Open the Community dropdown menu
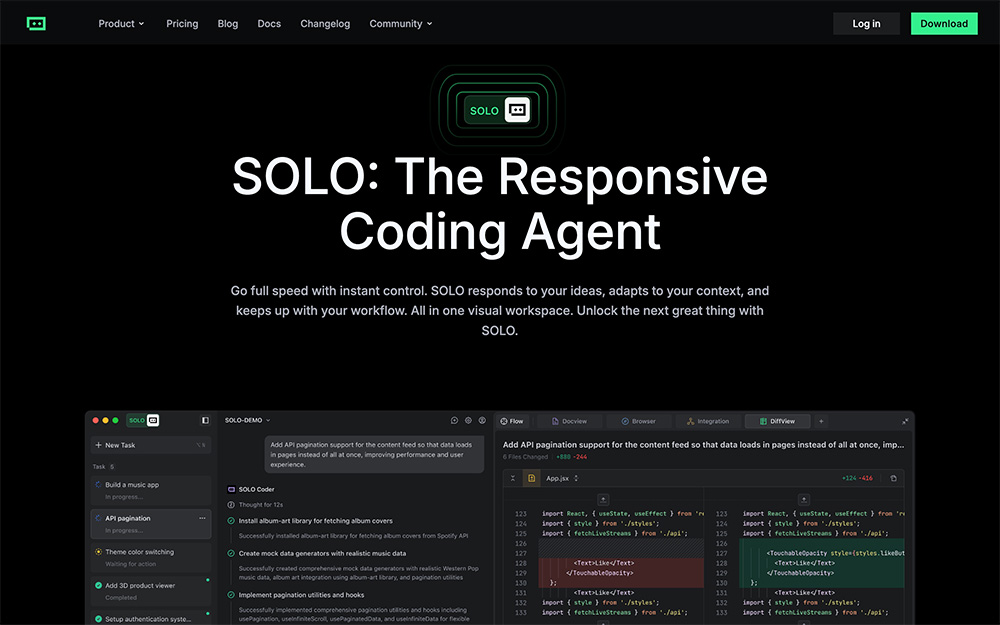 [x=399, y=23]
